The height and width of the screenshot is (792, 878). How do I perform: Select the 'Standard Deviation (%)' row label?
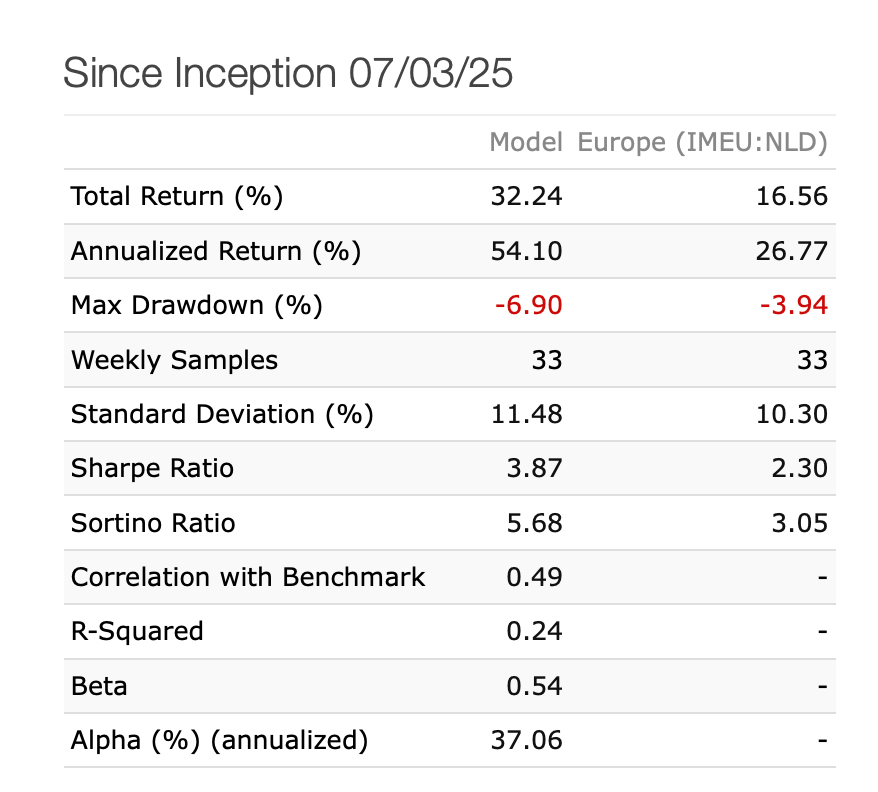coord(222,414)
